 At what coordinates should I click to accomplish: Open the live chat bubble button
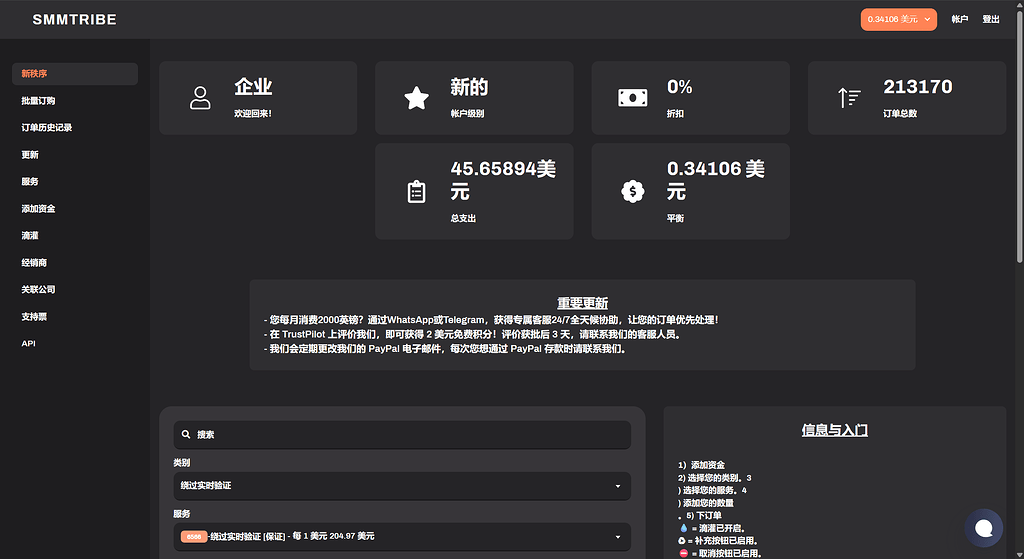click(x=984, y=528)
